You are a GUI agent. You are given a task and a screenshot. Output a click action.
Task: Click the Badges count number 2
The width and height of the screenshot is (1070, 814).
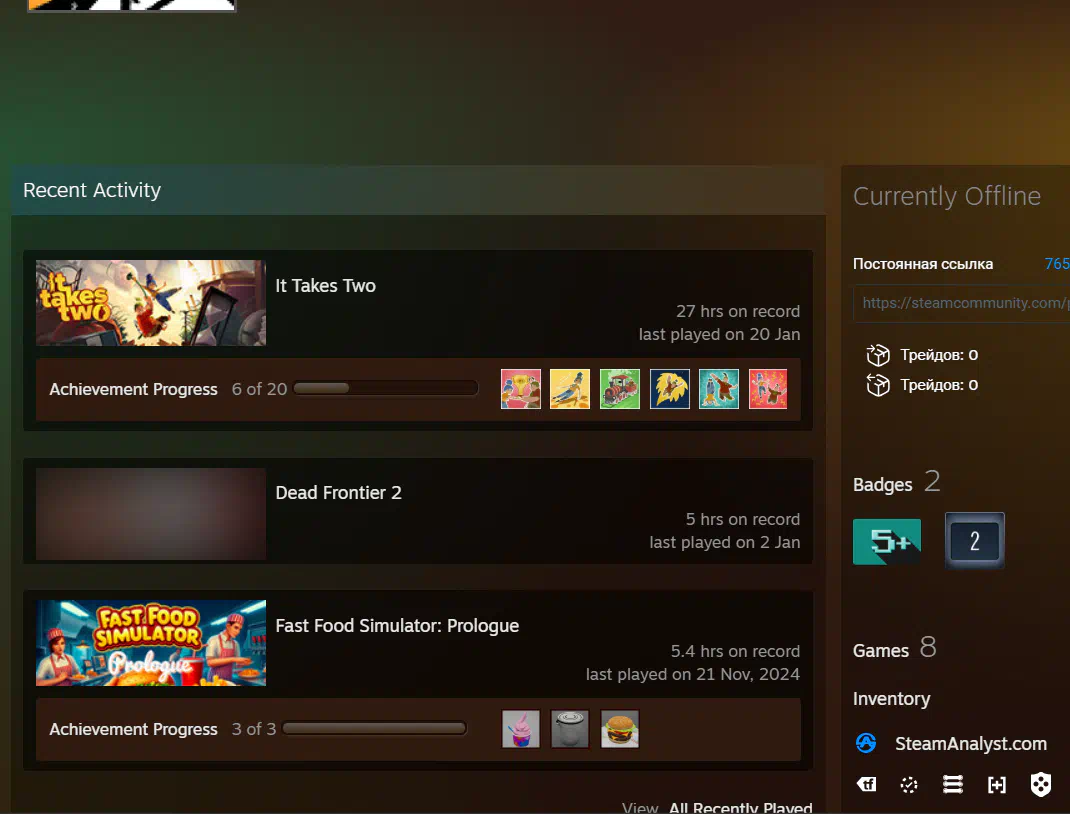pos(932,481)
